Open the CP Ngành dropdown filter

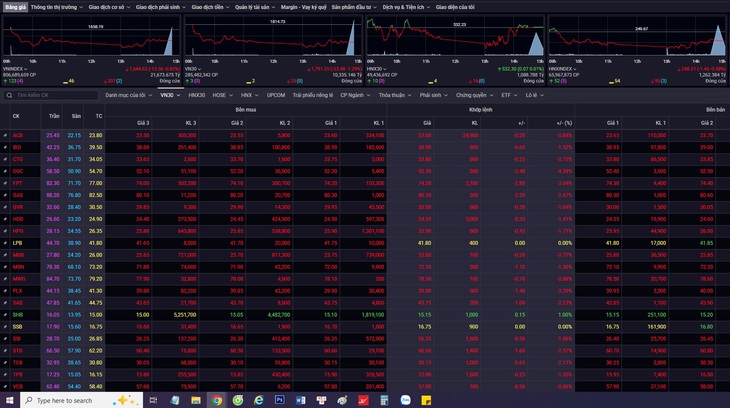coord(355,95)
